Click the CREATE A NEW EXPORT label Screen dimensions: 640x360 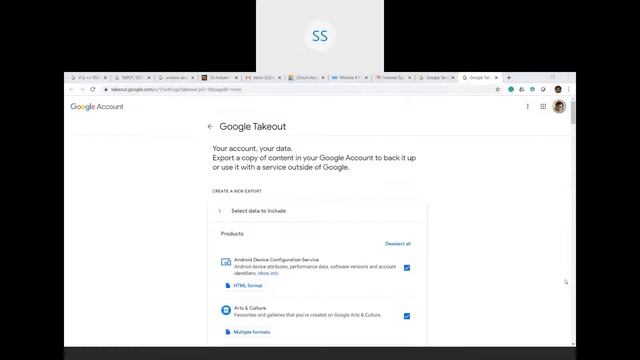tap(237, 191)
